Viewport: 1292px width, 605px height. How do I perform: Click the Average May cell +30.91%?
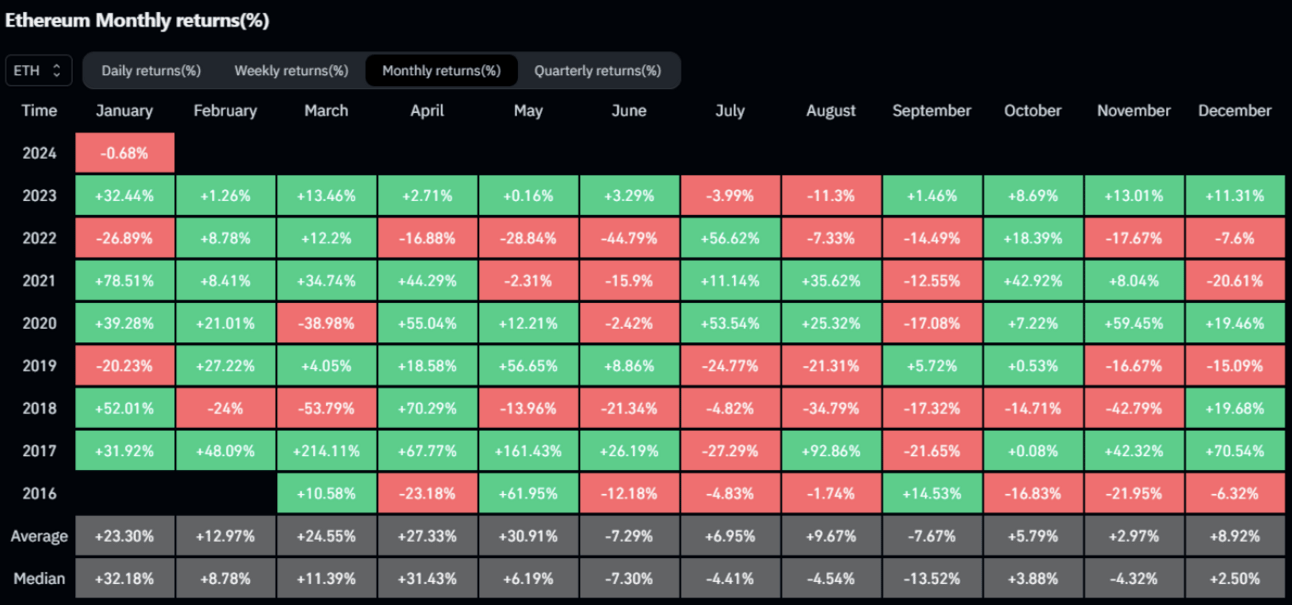(x=528, y=536)
